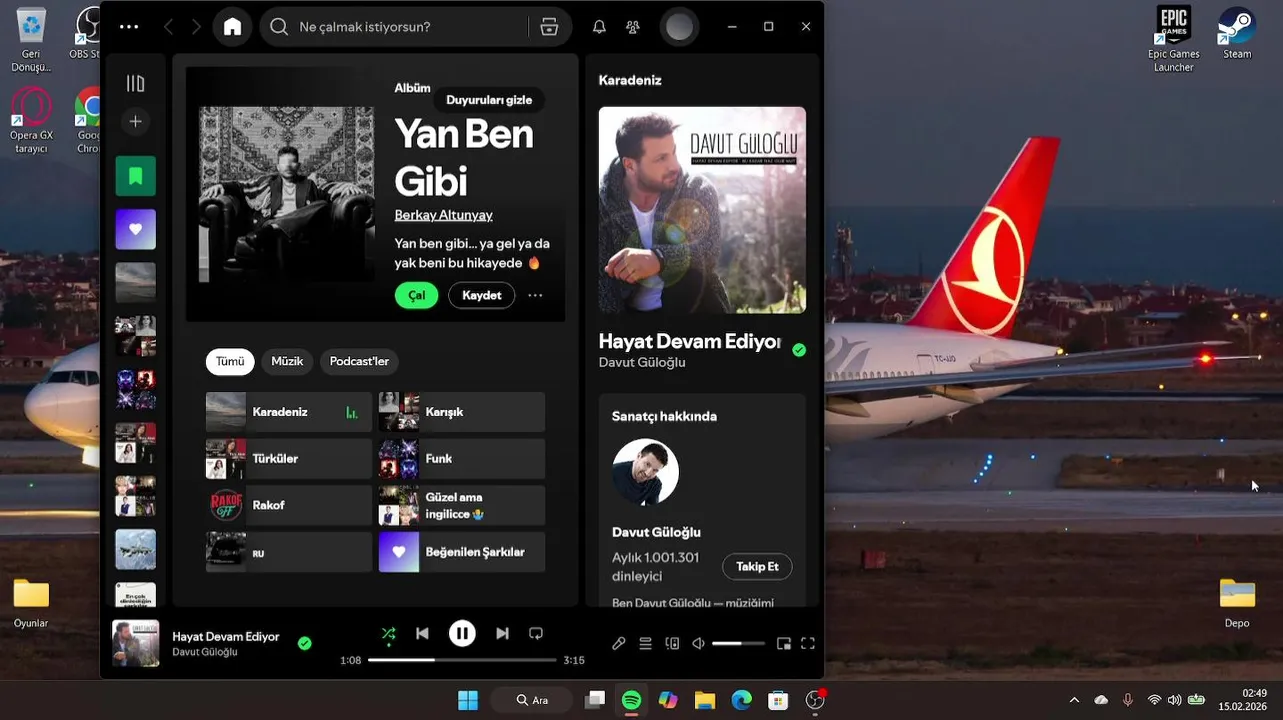This screenshot has width=1283, height=720.
Task: Play the album with green Çal button
Action: [416, 295]
